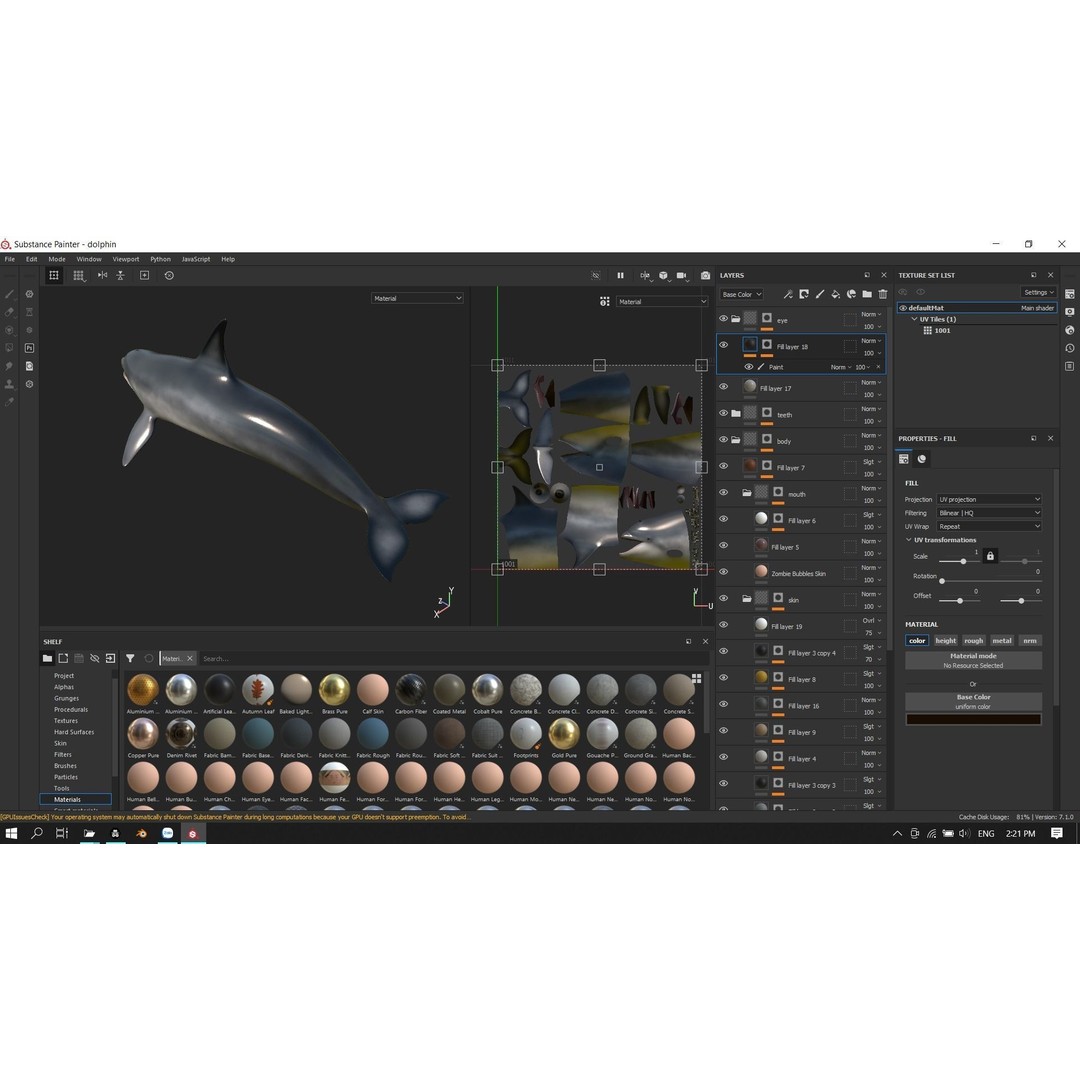Open the 3D cube view mode options
The image size is (1080, 1080).
(x=663, y=276)
